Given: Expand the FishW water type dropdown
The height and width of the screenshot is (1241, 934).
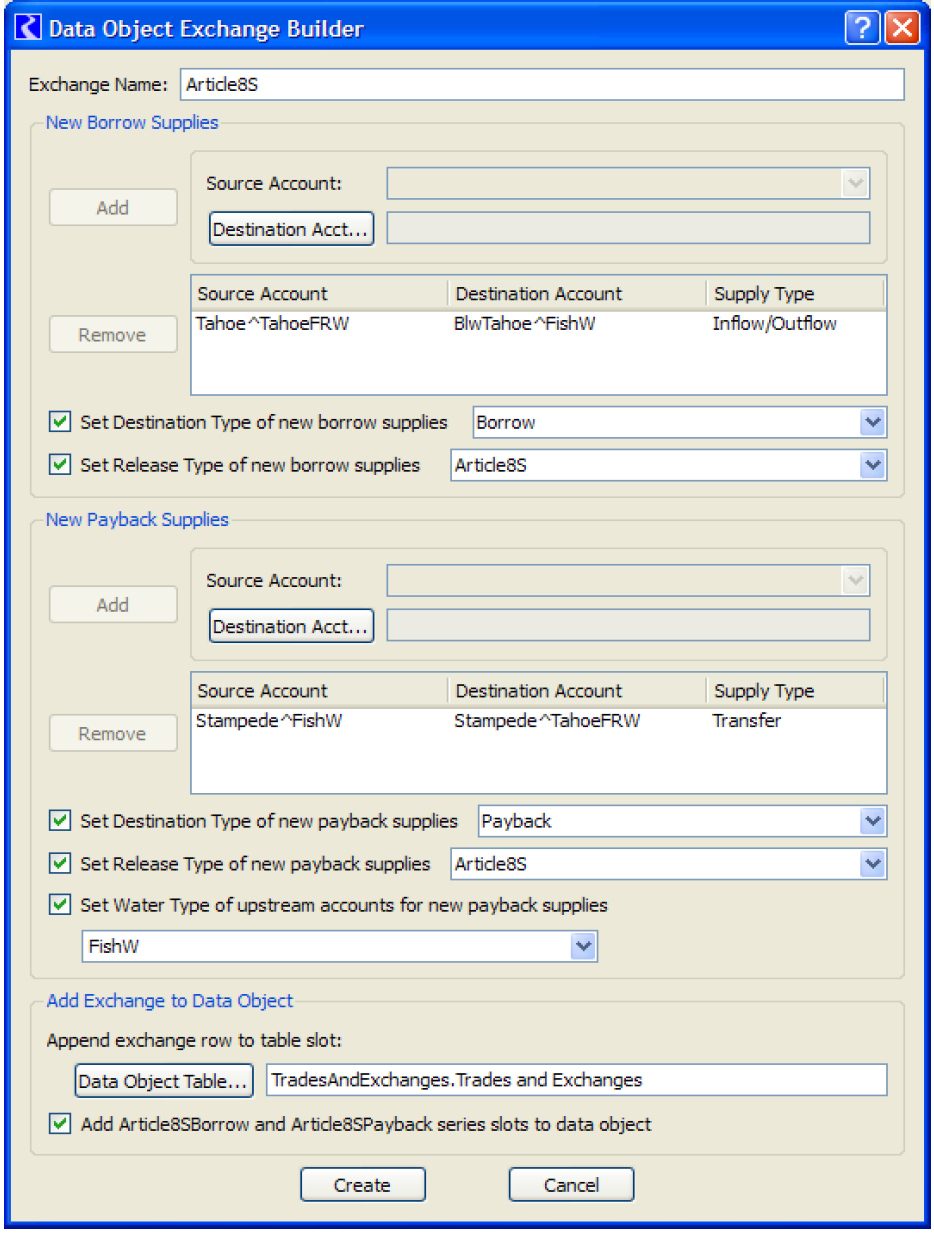Looking at the screenshot, I should click(583, 946).
